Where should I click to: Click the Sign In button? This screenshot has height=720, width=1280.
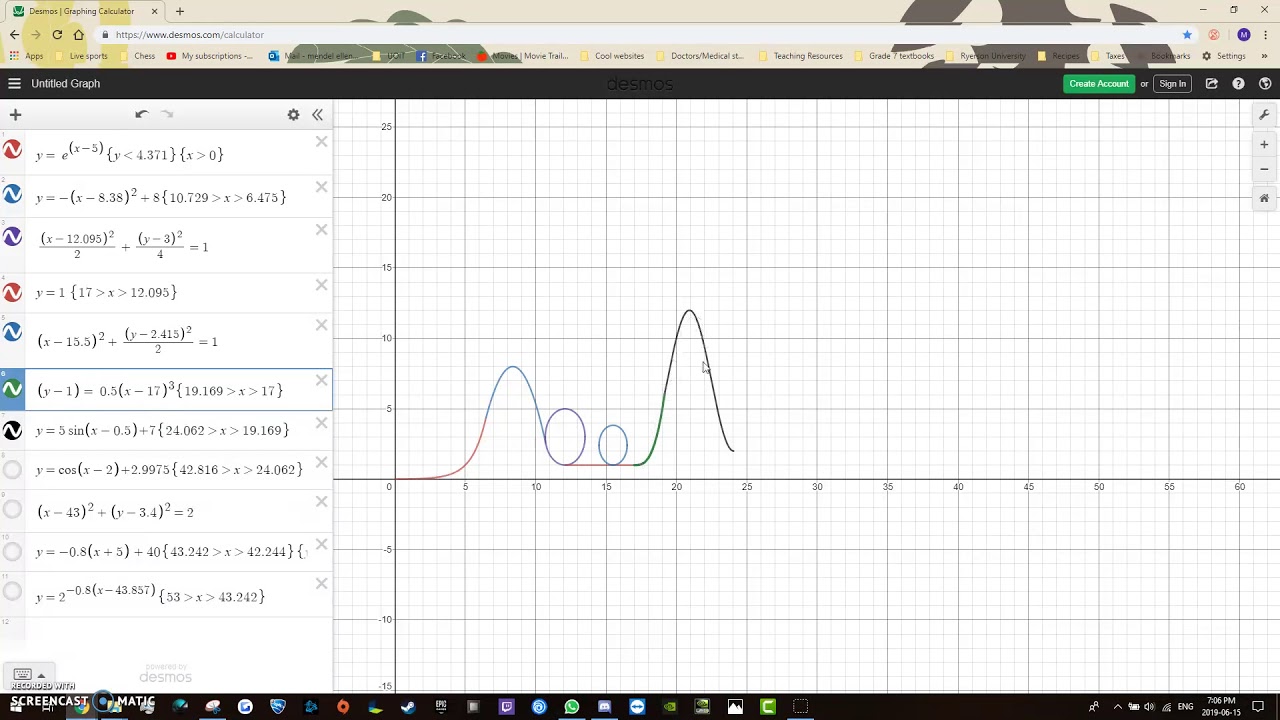click(1172, 84)
